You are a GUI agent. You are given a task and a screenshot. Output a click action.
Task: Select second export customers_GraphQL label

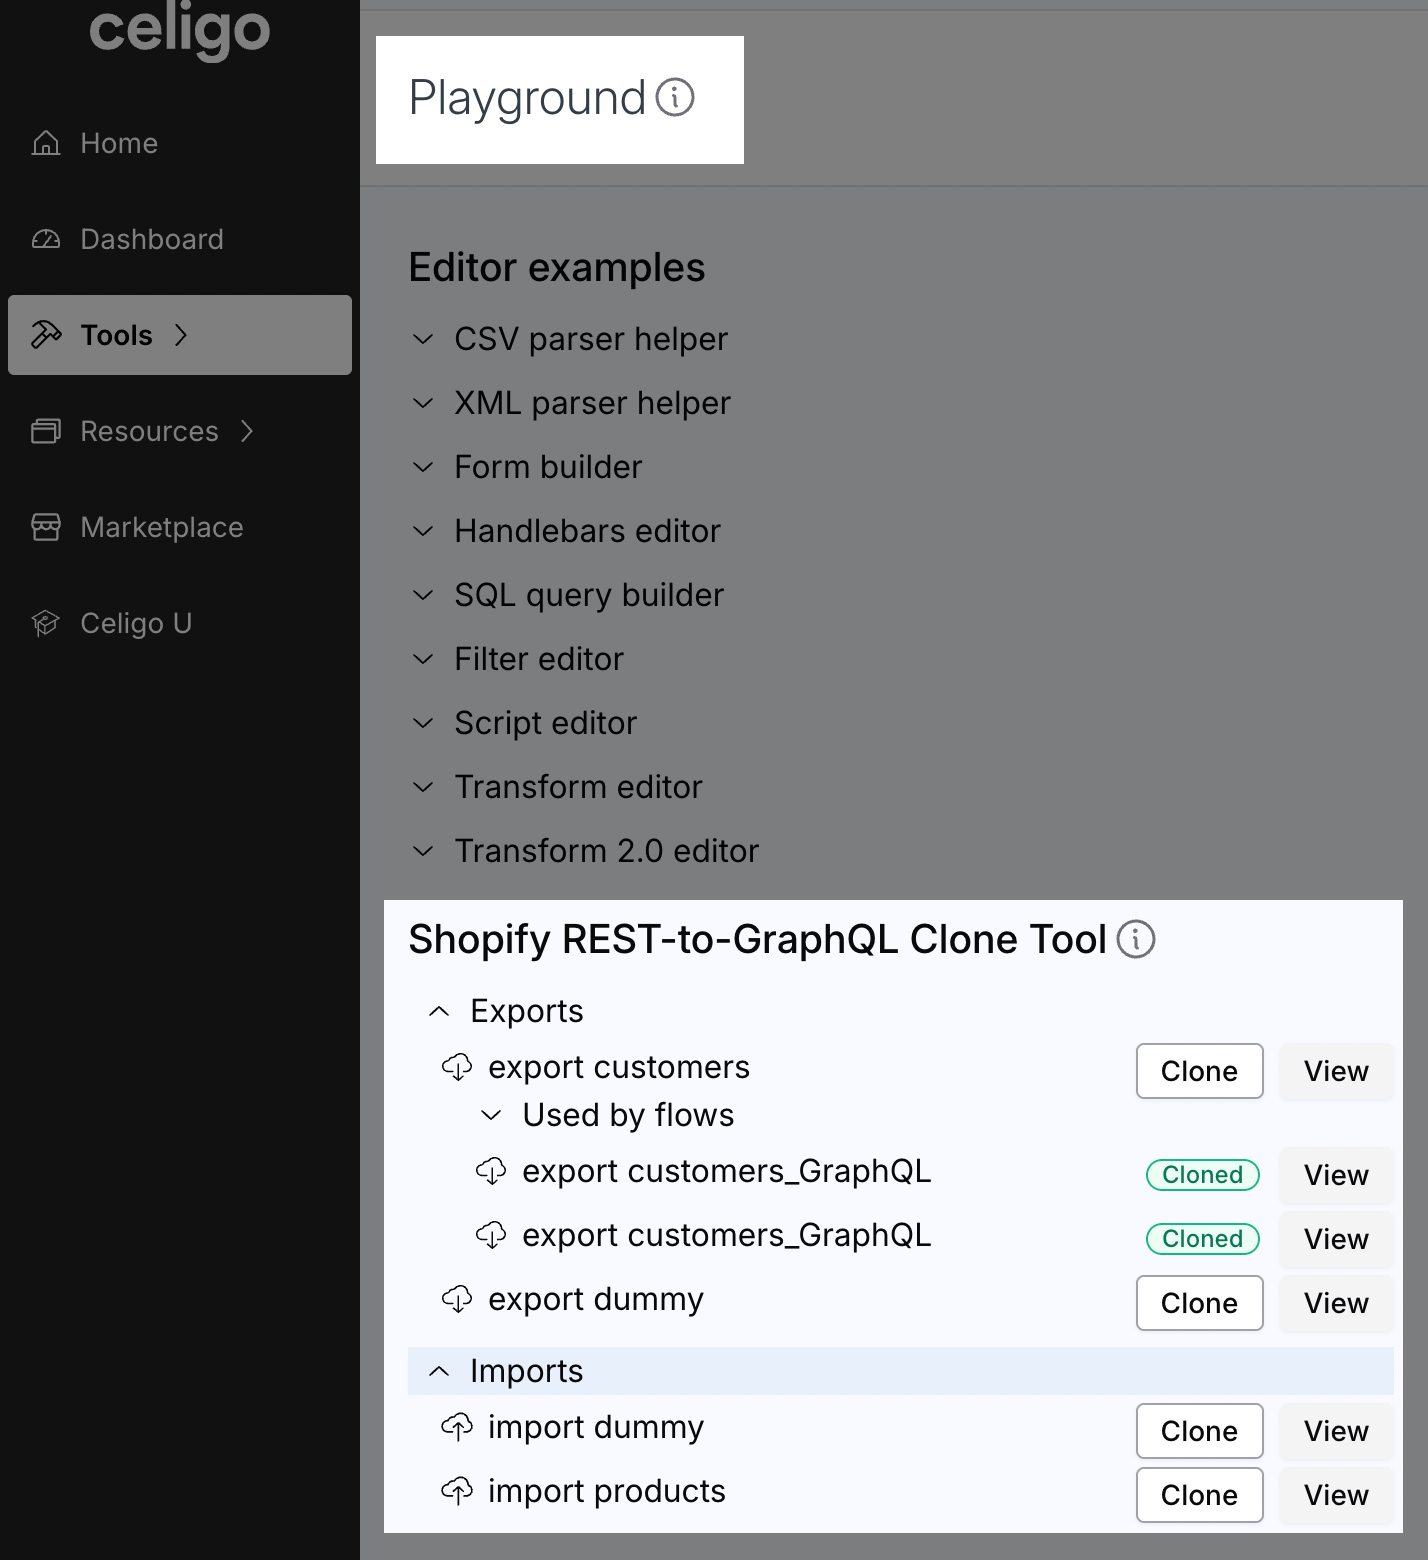click(727, 1235)
